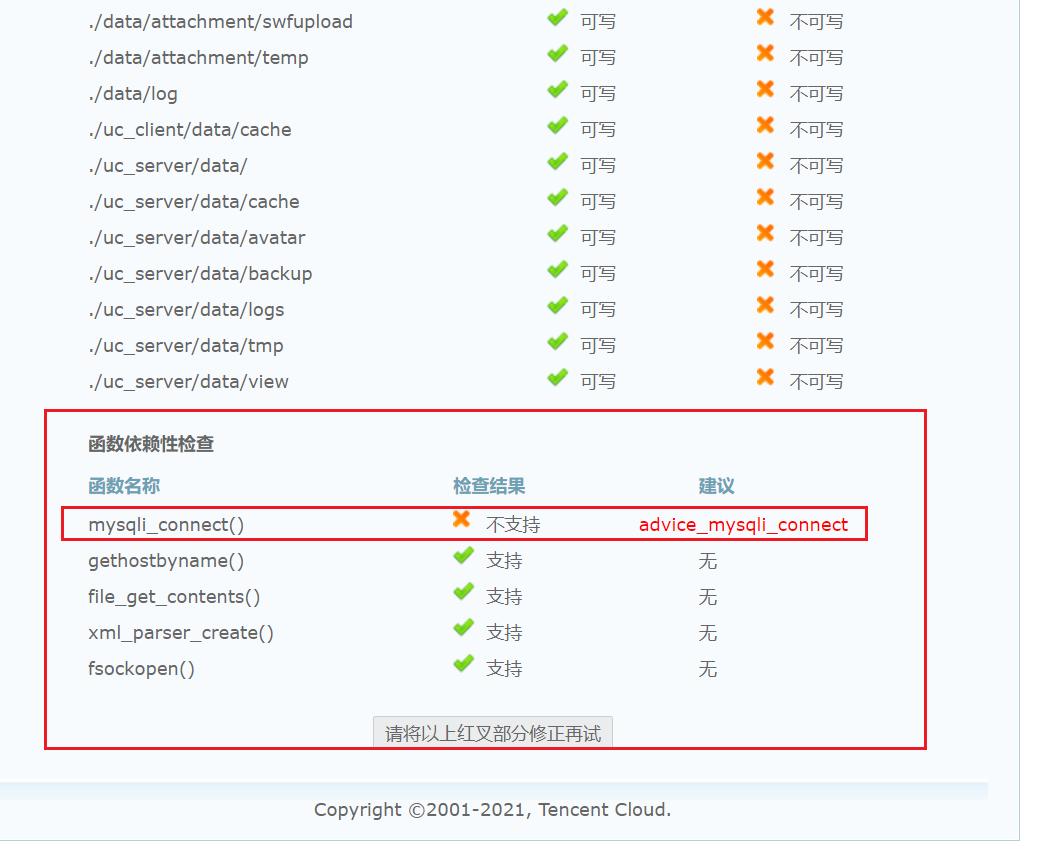
Task: Click green checkmark for ./uc_client/data/cache row
Action: coord(557,126)
